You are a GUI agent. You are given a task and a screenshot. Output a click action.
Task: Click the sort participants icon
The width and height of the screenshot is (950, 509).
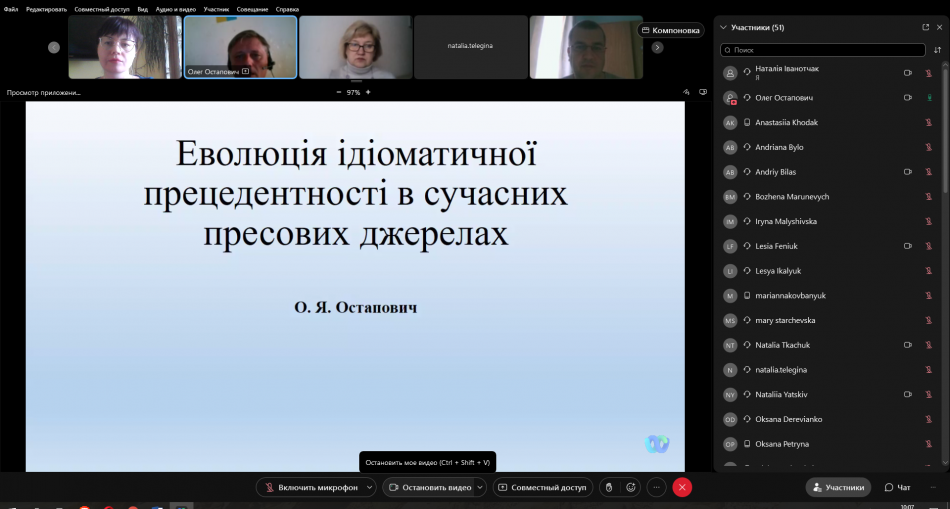(937, 49)
